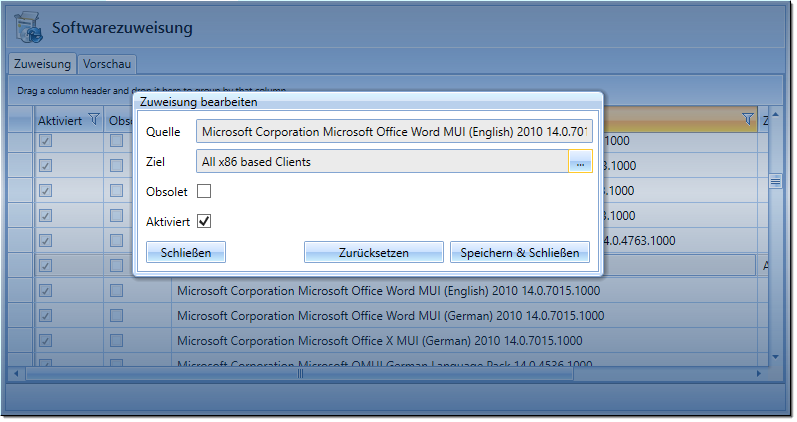
Task: Open the Aktiviert column filter icon
Action: (94, 119)
